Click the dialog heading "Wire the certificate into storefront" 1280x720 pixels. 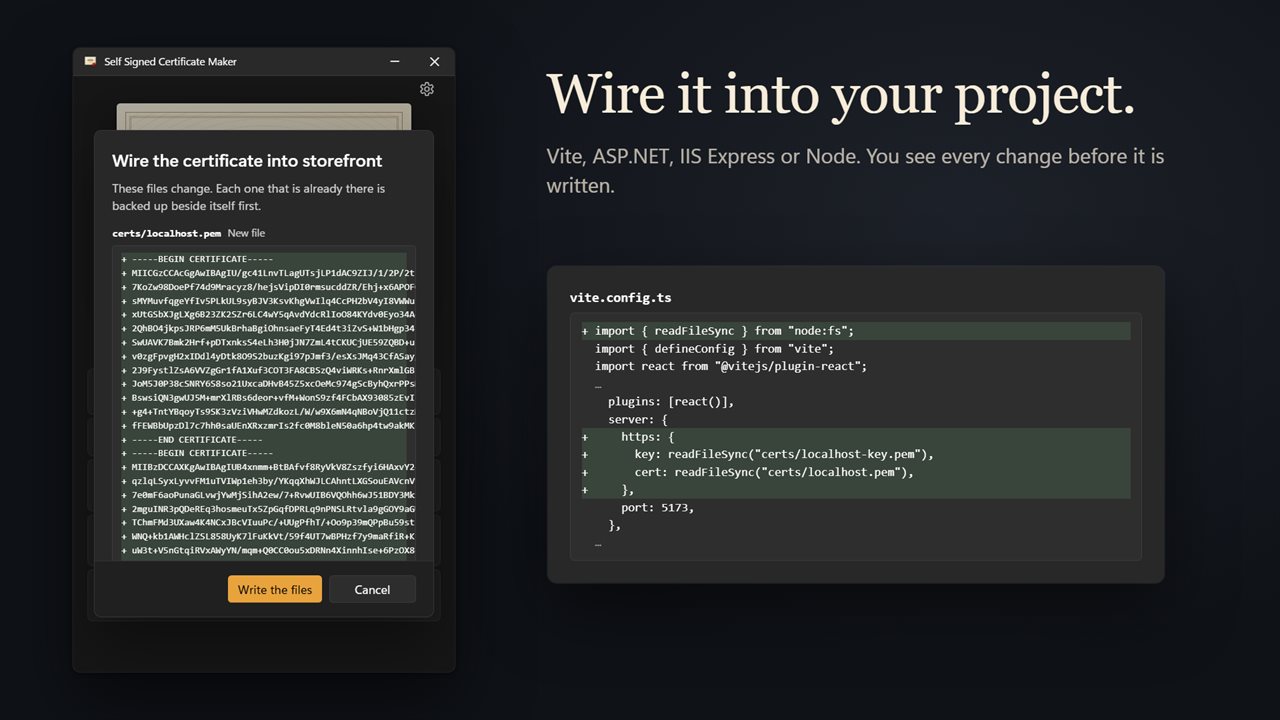pos(247,161)
